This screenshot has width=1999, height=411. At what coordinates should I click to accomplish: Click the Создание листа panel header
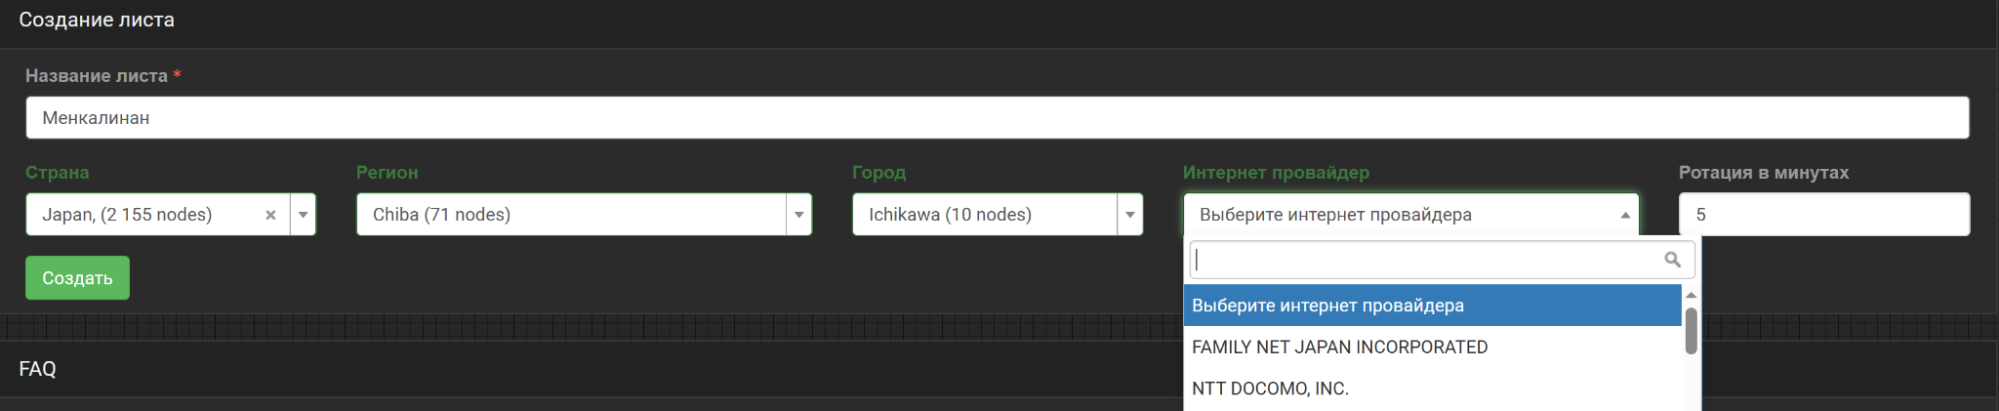[x=97, y=20]
